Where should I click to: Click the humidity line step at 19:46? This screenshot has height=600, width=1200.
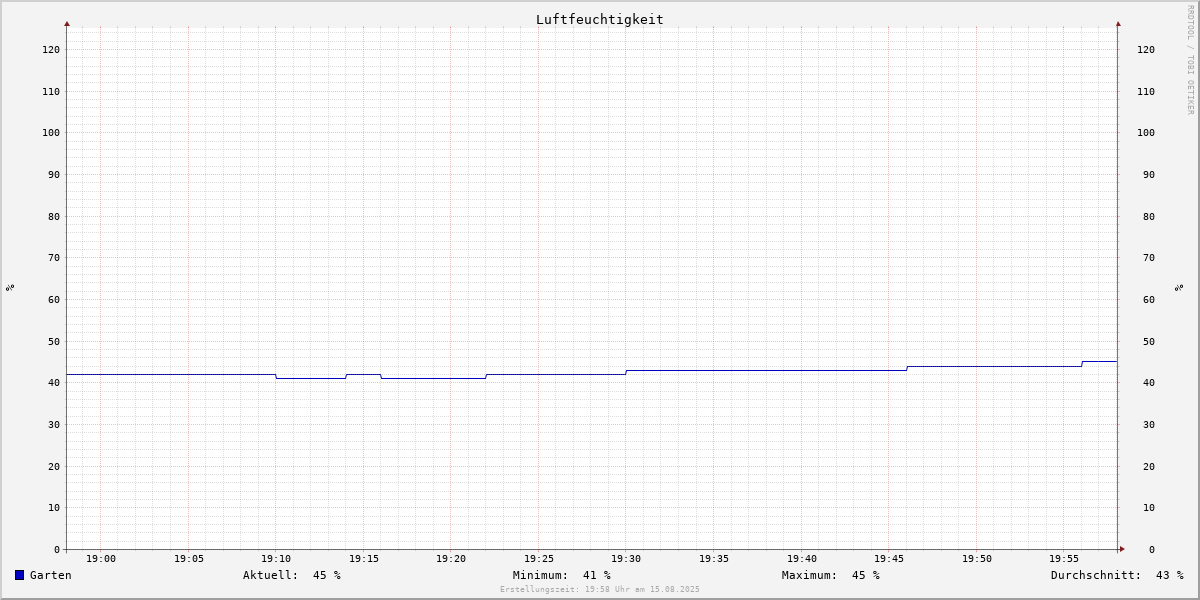(907, 368)
